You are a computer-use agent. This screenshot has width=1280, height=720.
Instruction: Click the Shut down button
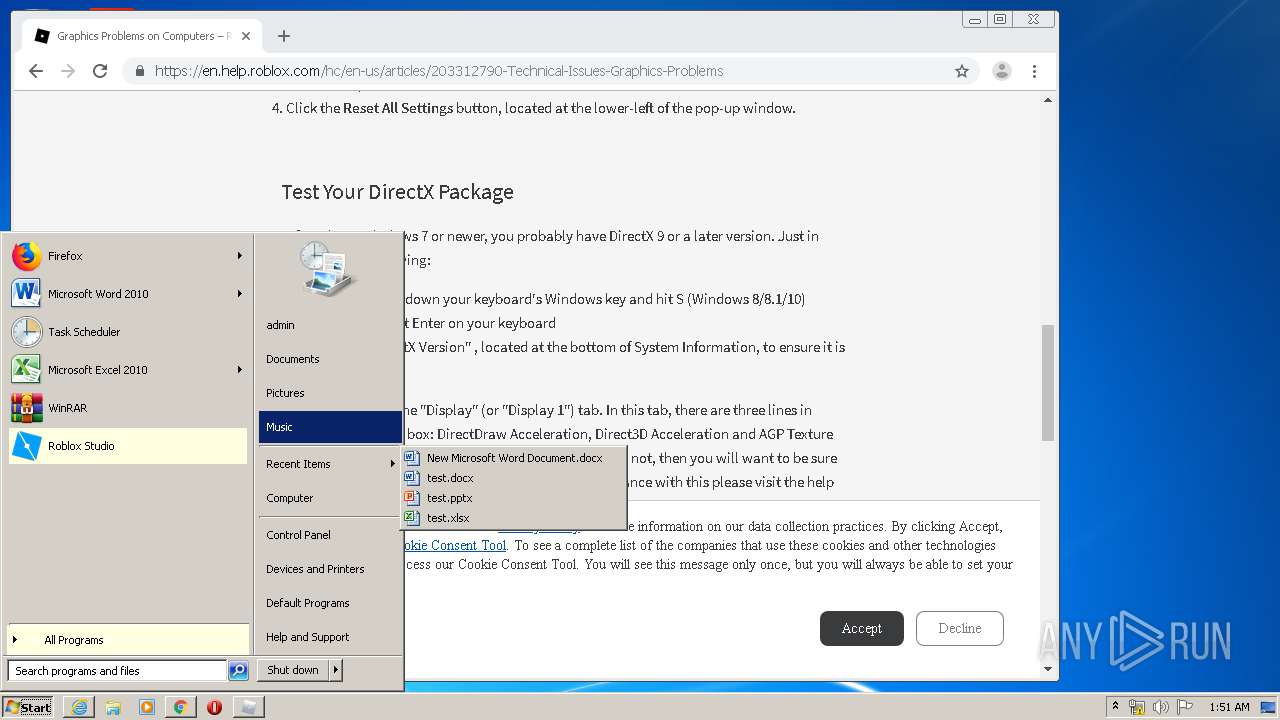[293, 670]
